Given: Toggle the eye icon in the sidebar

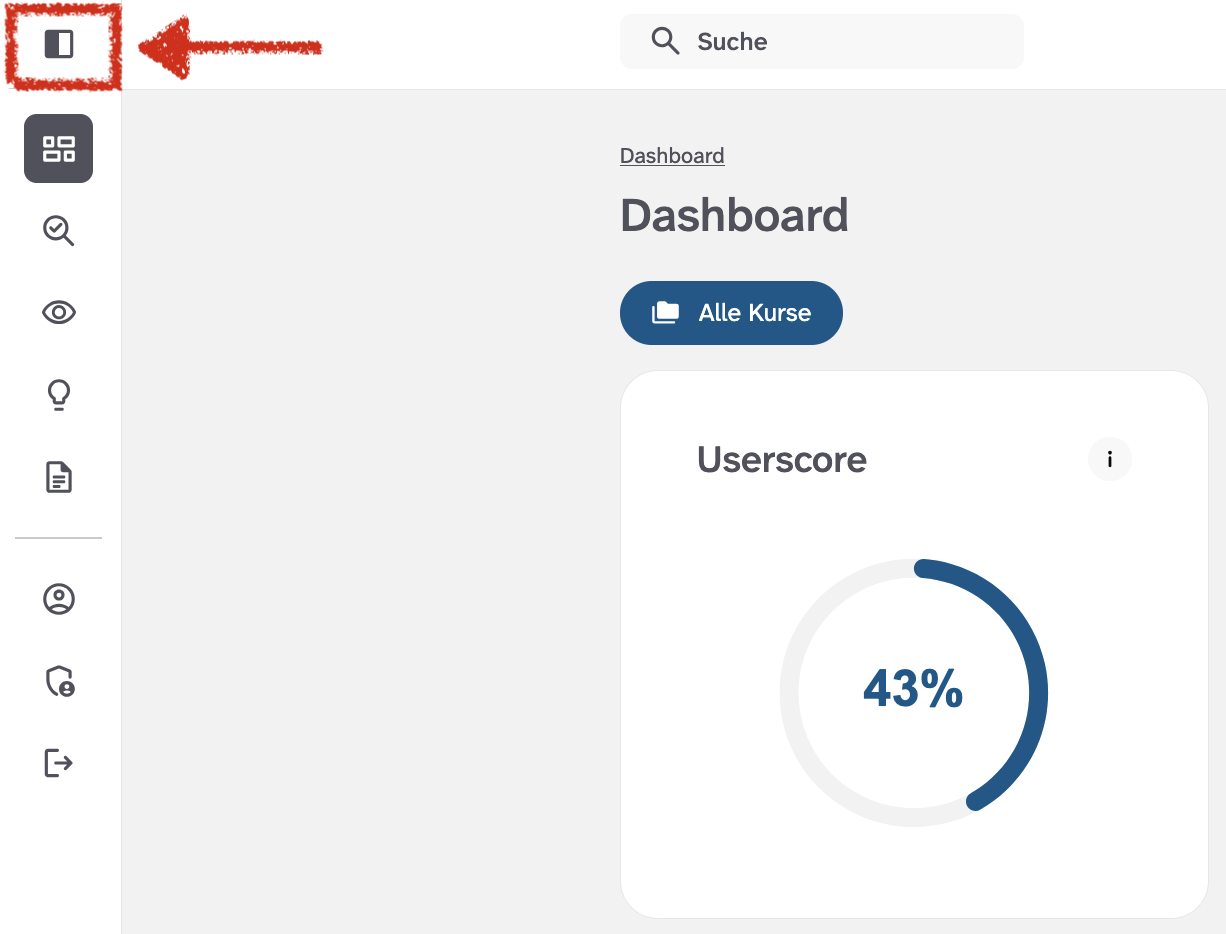Looking at the screenshot, I should point(58,312).
